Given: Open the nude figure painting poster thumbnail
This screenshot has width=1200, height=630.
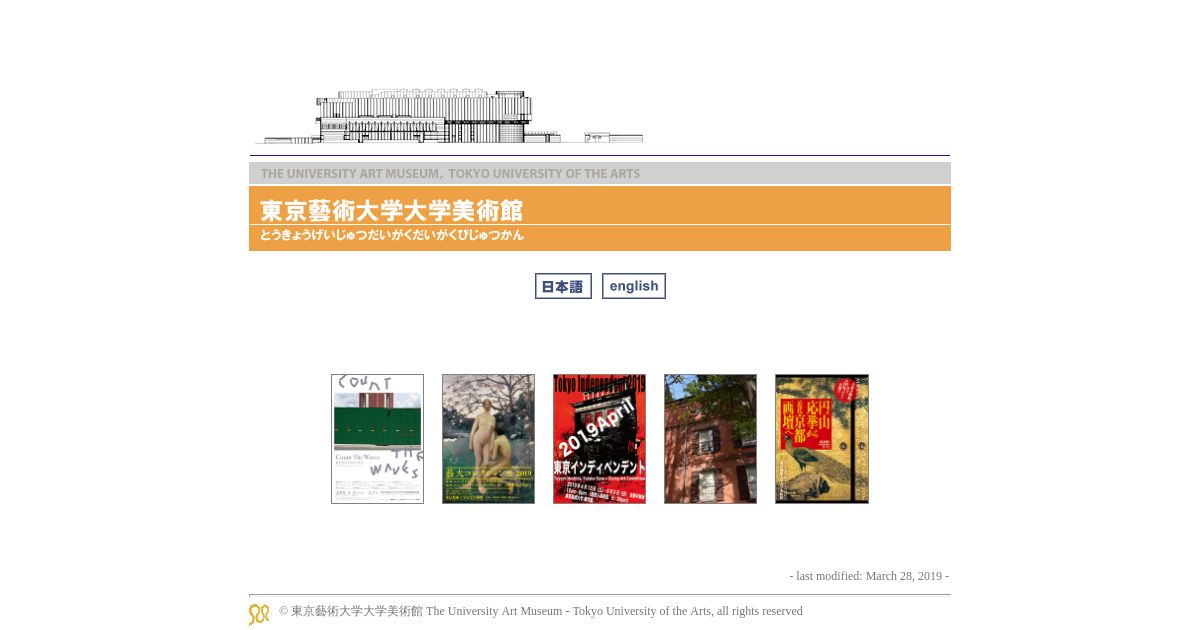Looking at the screenshot, I should pos(488,439).
